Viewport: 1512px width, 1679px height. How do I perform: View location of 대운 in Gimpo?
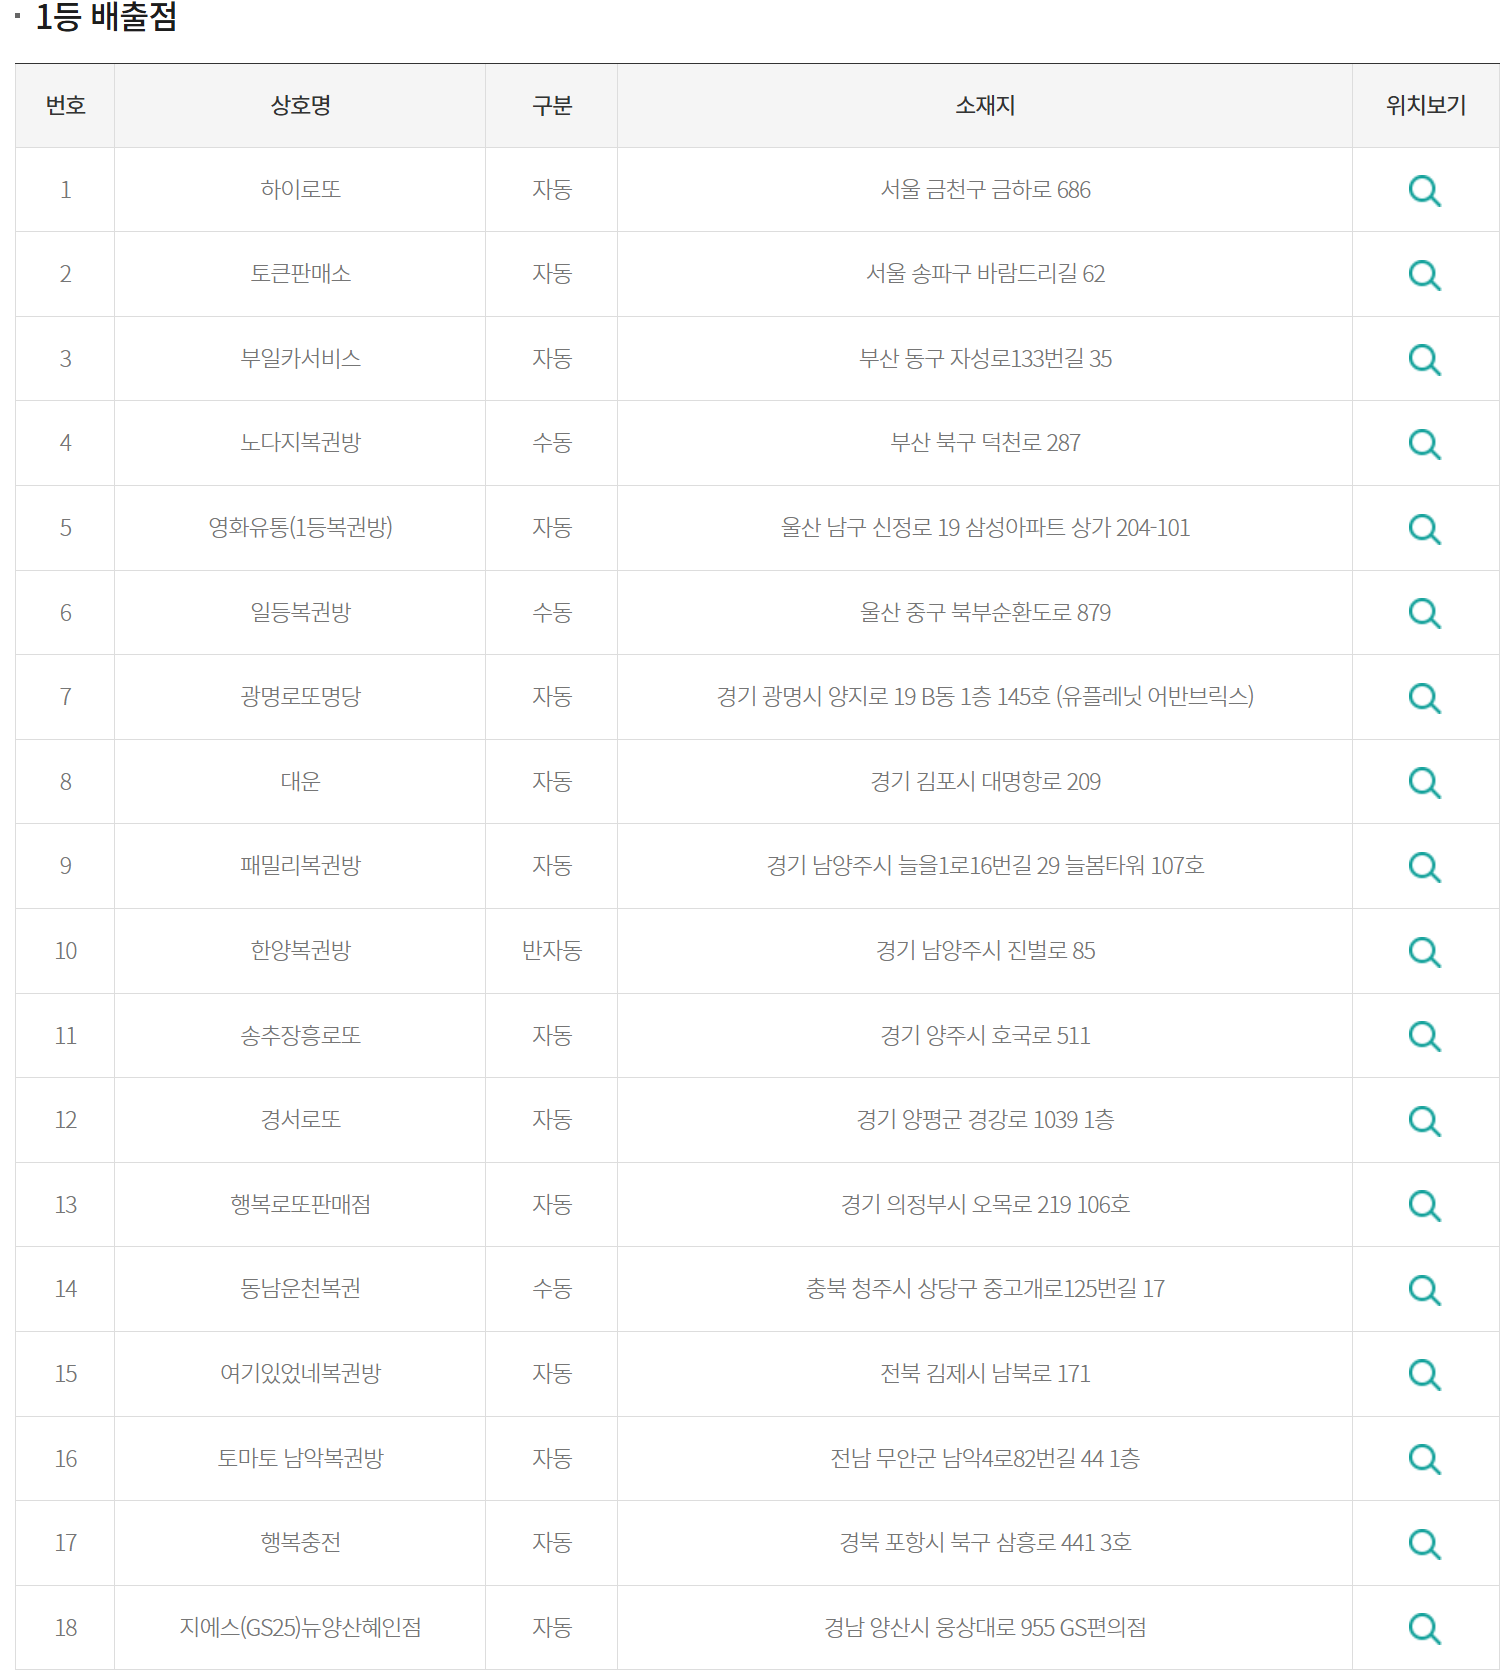tap(1424, 782)
